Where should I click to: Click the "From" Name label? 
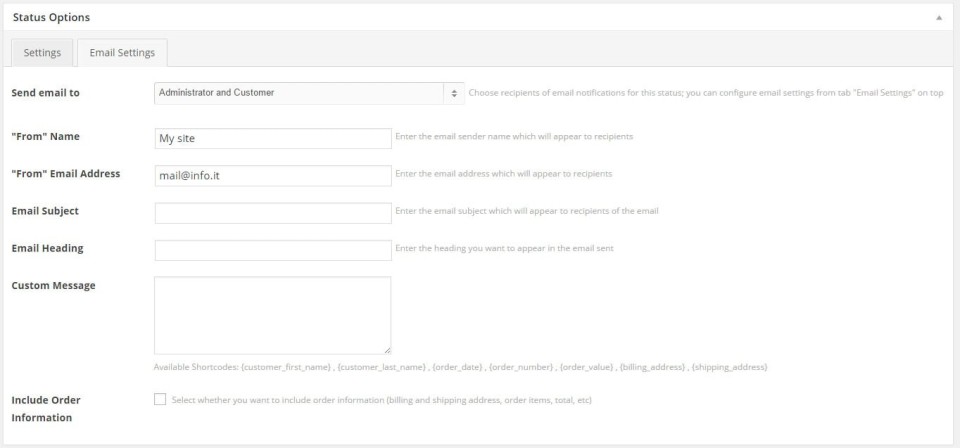pyautogui.click(x=45, y=136)
